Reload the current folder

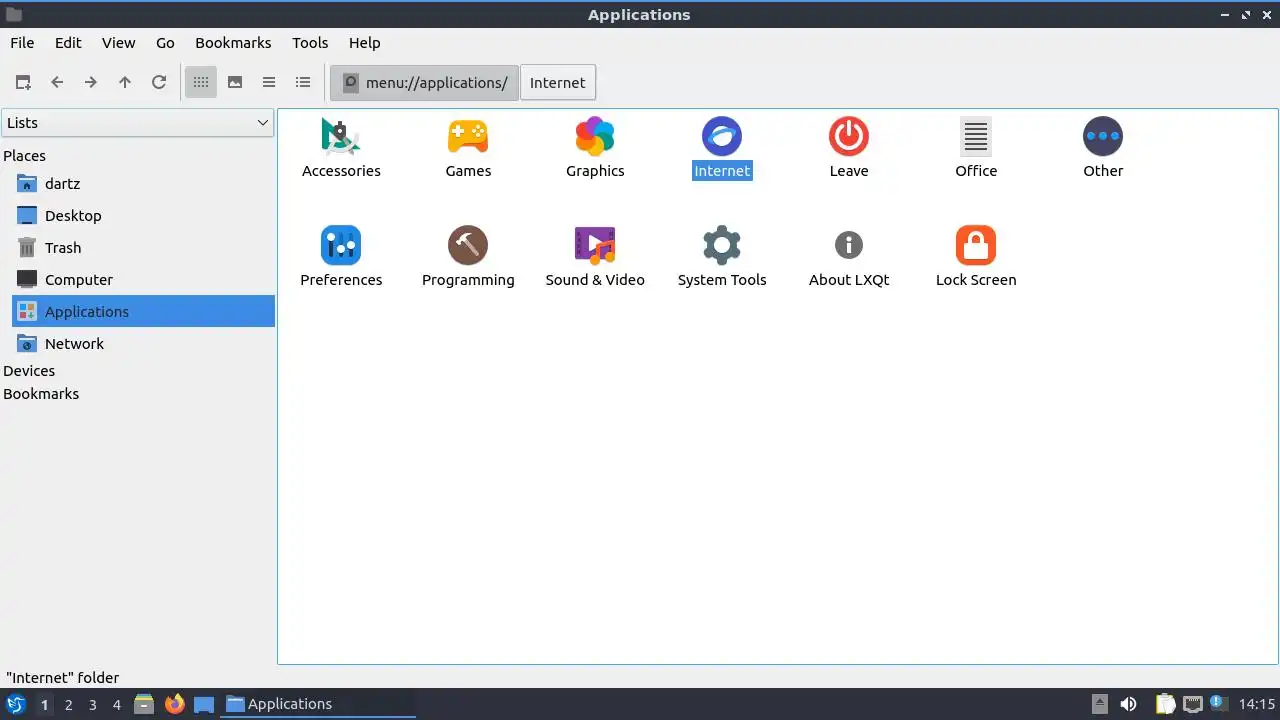coord(159,82)
